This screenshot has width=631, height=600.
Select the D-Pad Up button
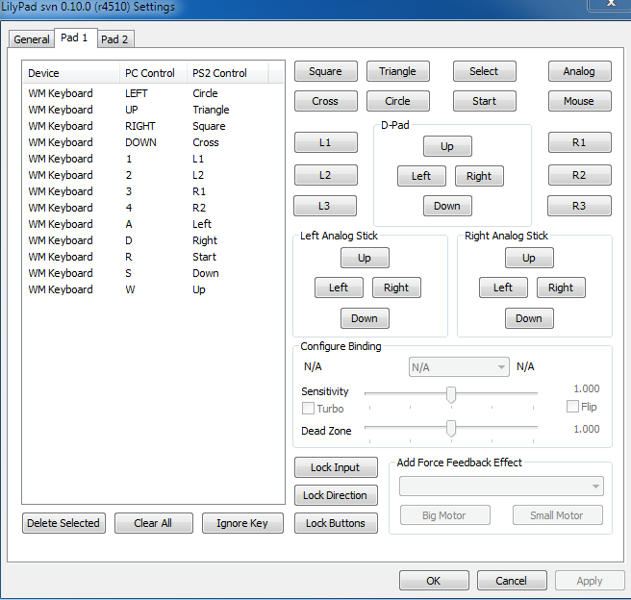447,146
